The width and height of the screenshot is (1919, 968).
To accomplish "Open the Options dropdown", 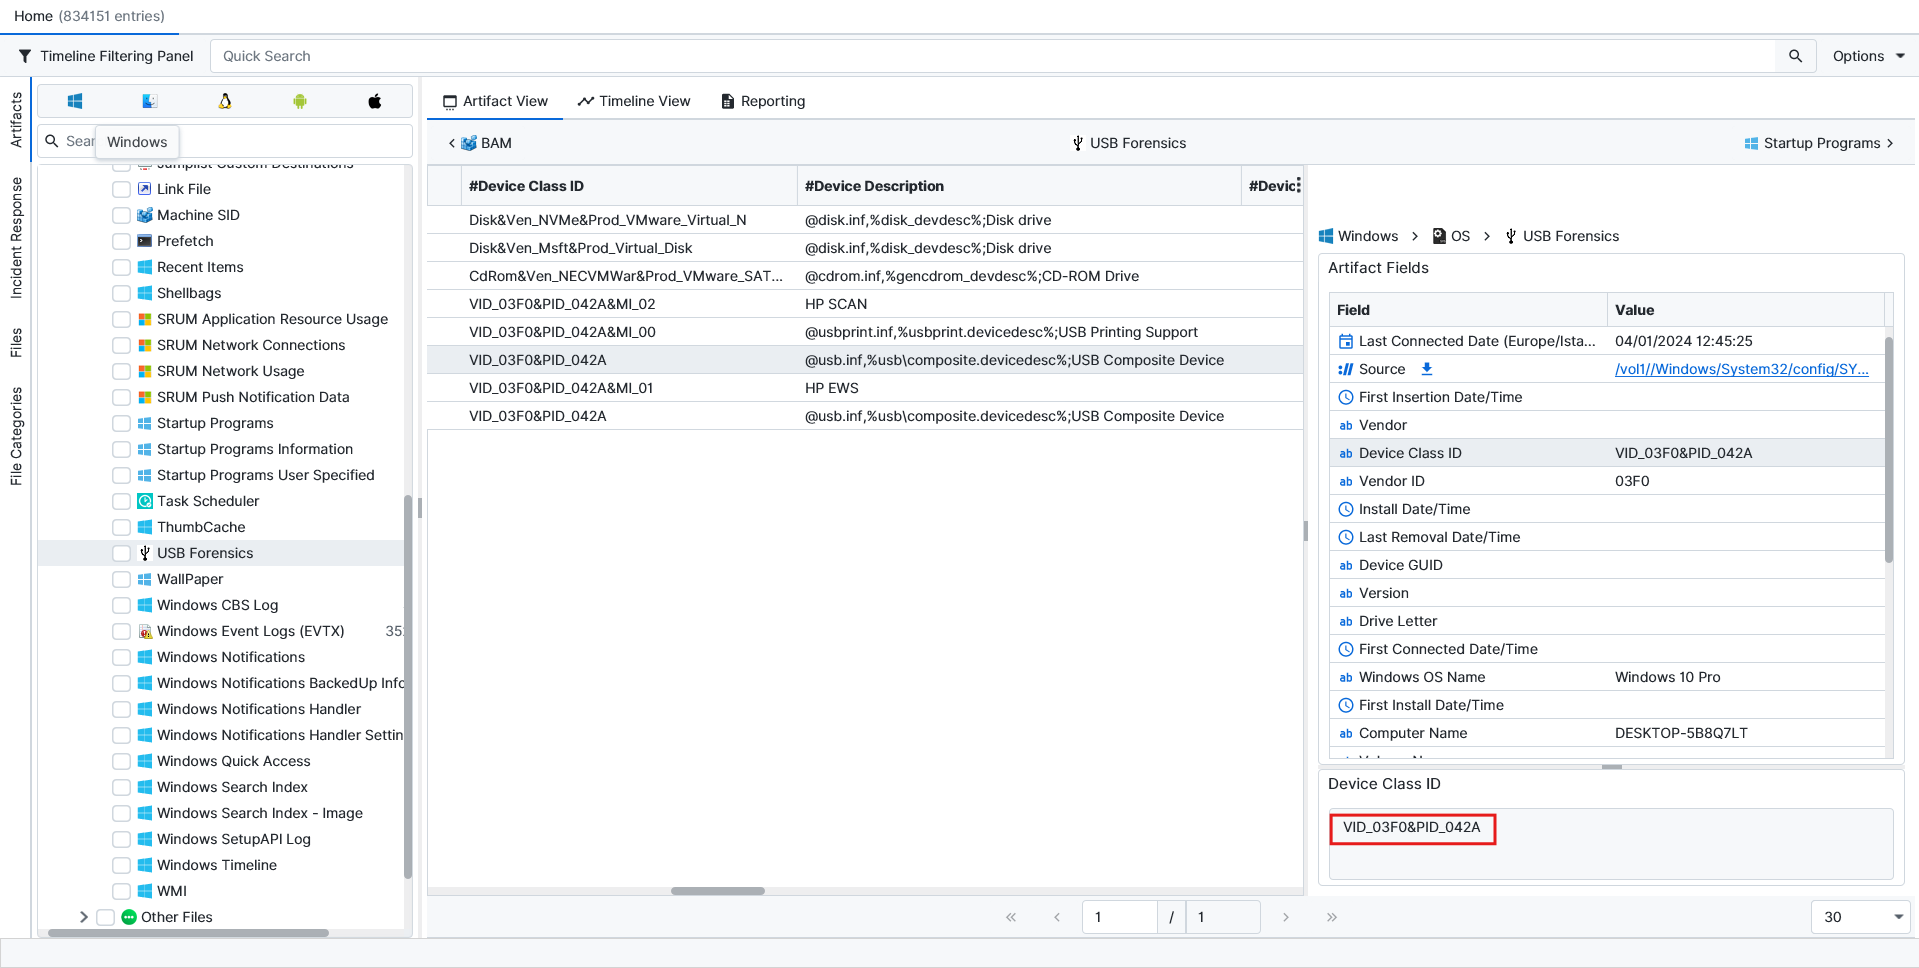I will point(1868,56).
